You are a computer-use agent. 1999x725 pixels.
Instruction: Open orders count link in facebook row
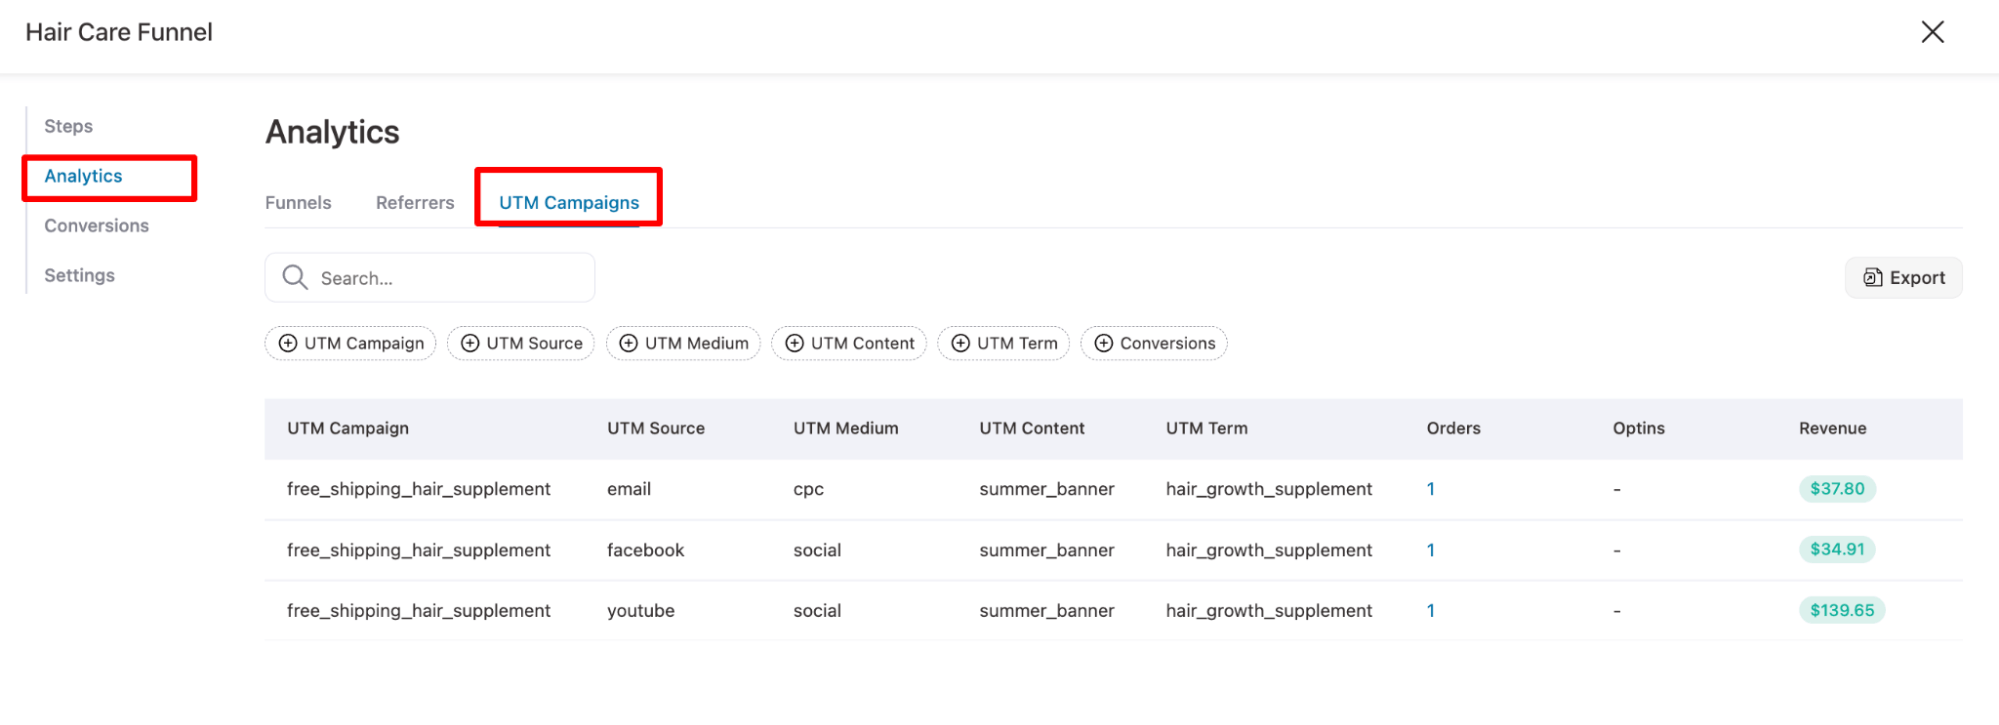tap(1431, 550)
